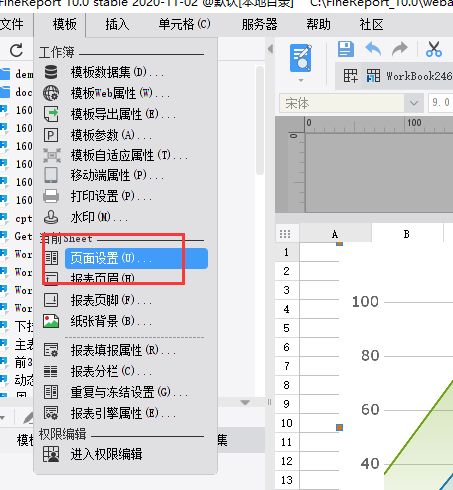Open the 单元格(C) menu
Screen dimensions: 453x490
click(184, 25)
